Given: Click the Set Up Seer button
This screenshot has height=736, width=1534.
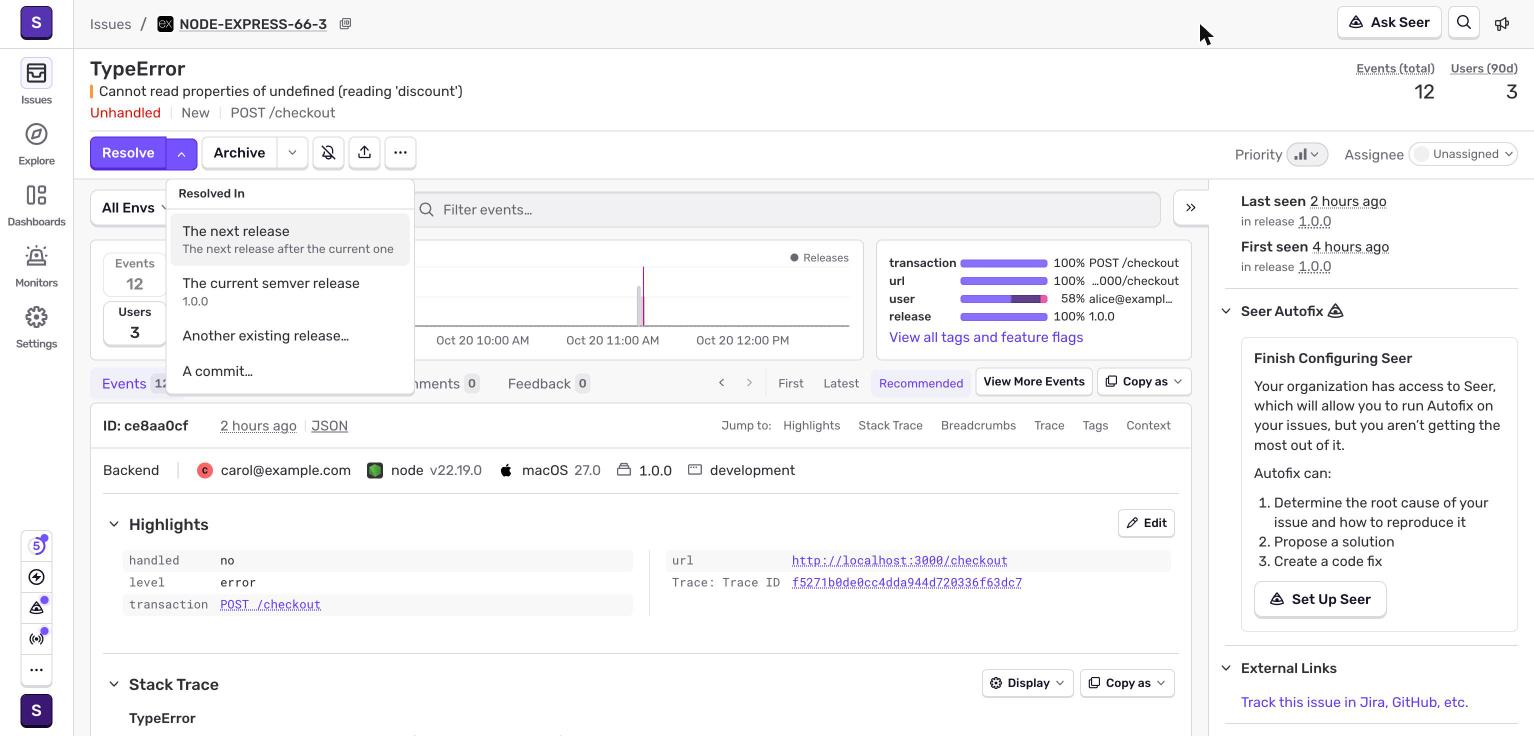Looking at the screenshot, I should click(1320, 599).
